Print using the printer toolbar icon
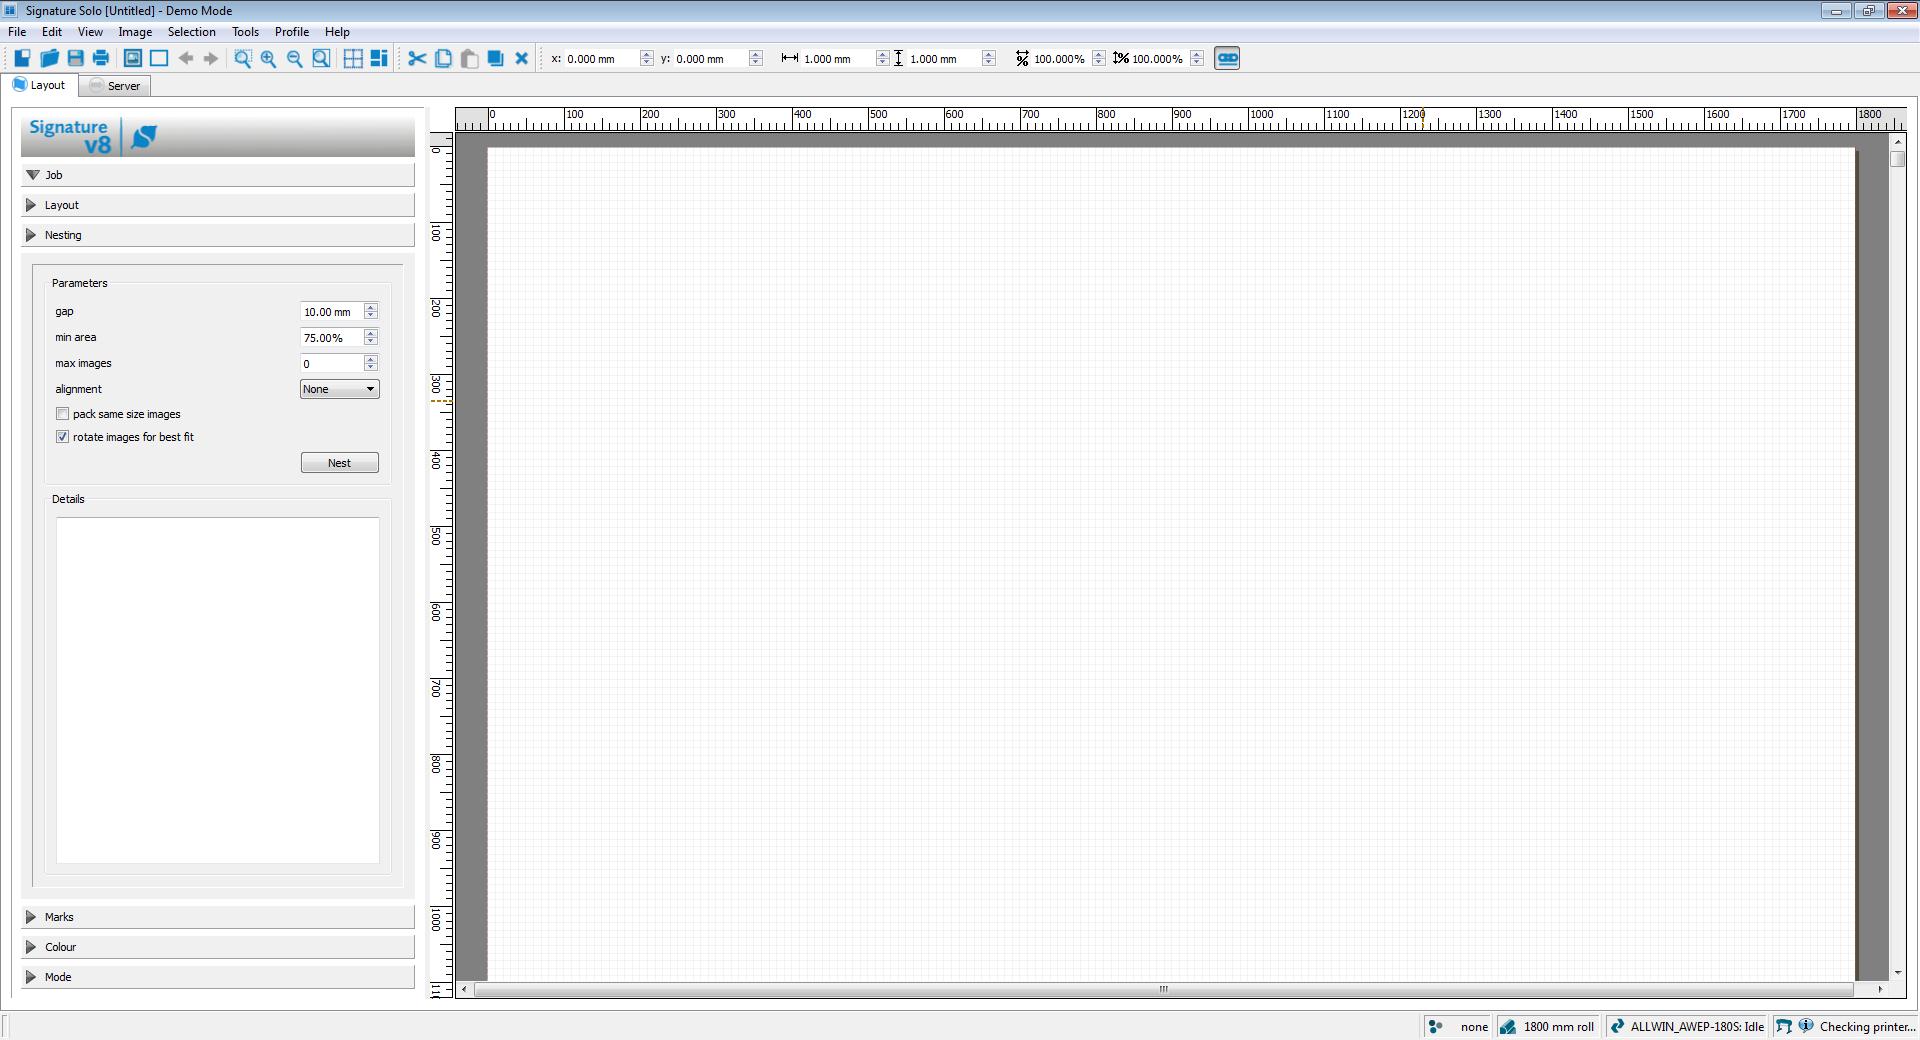1920x1040 pixels. click(101, 58)
